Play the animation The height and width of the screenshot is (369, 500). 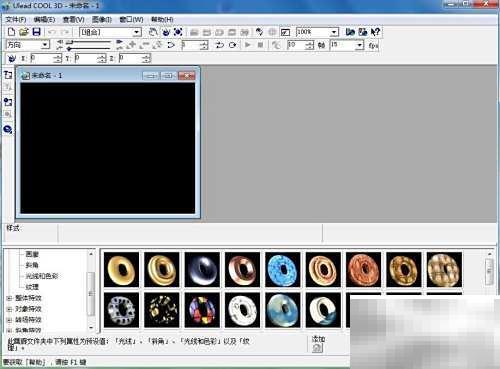click(248, 45)
